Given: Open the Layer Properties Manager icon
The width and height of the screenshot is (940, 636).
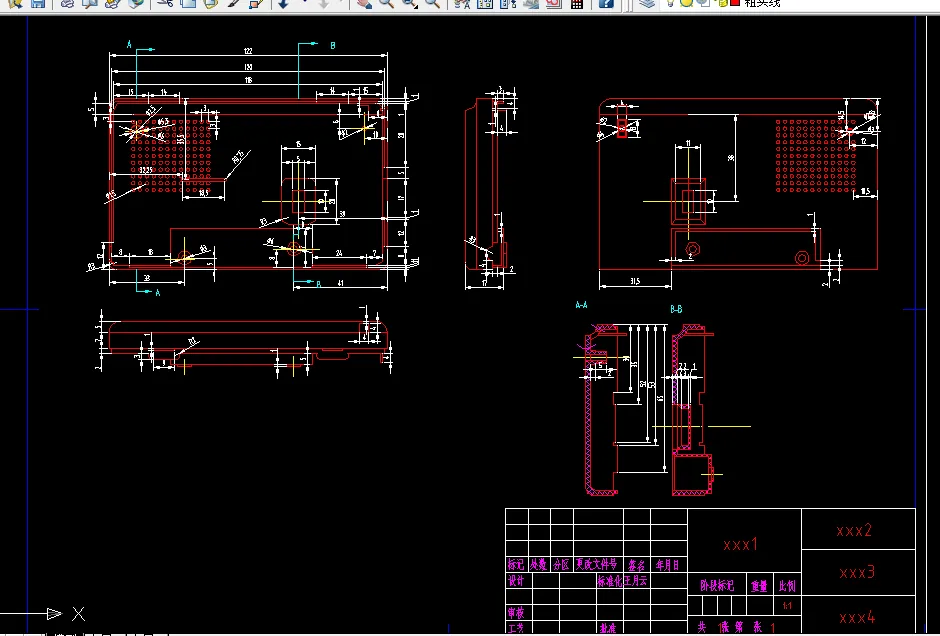Looking at the screenshot, I should pyautogui.click(x=646, y=4).
